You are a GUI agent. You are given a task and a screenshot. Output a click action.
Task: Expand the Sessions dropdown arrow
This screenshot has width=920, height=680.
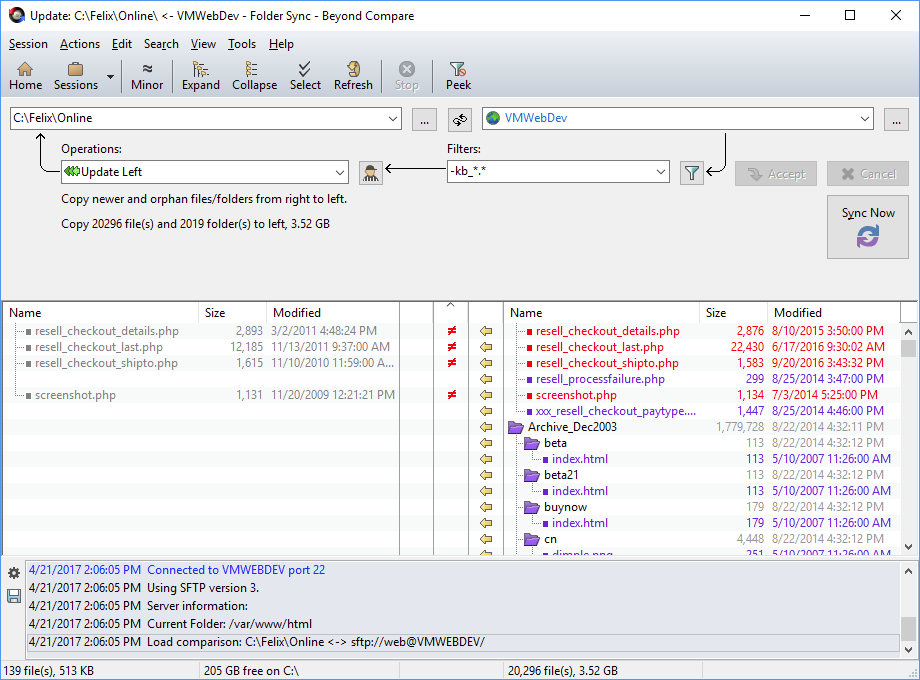click(x=110, y=76)
